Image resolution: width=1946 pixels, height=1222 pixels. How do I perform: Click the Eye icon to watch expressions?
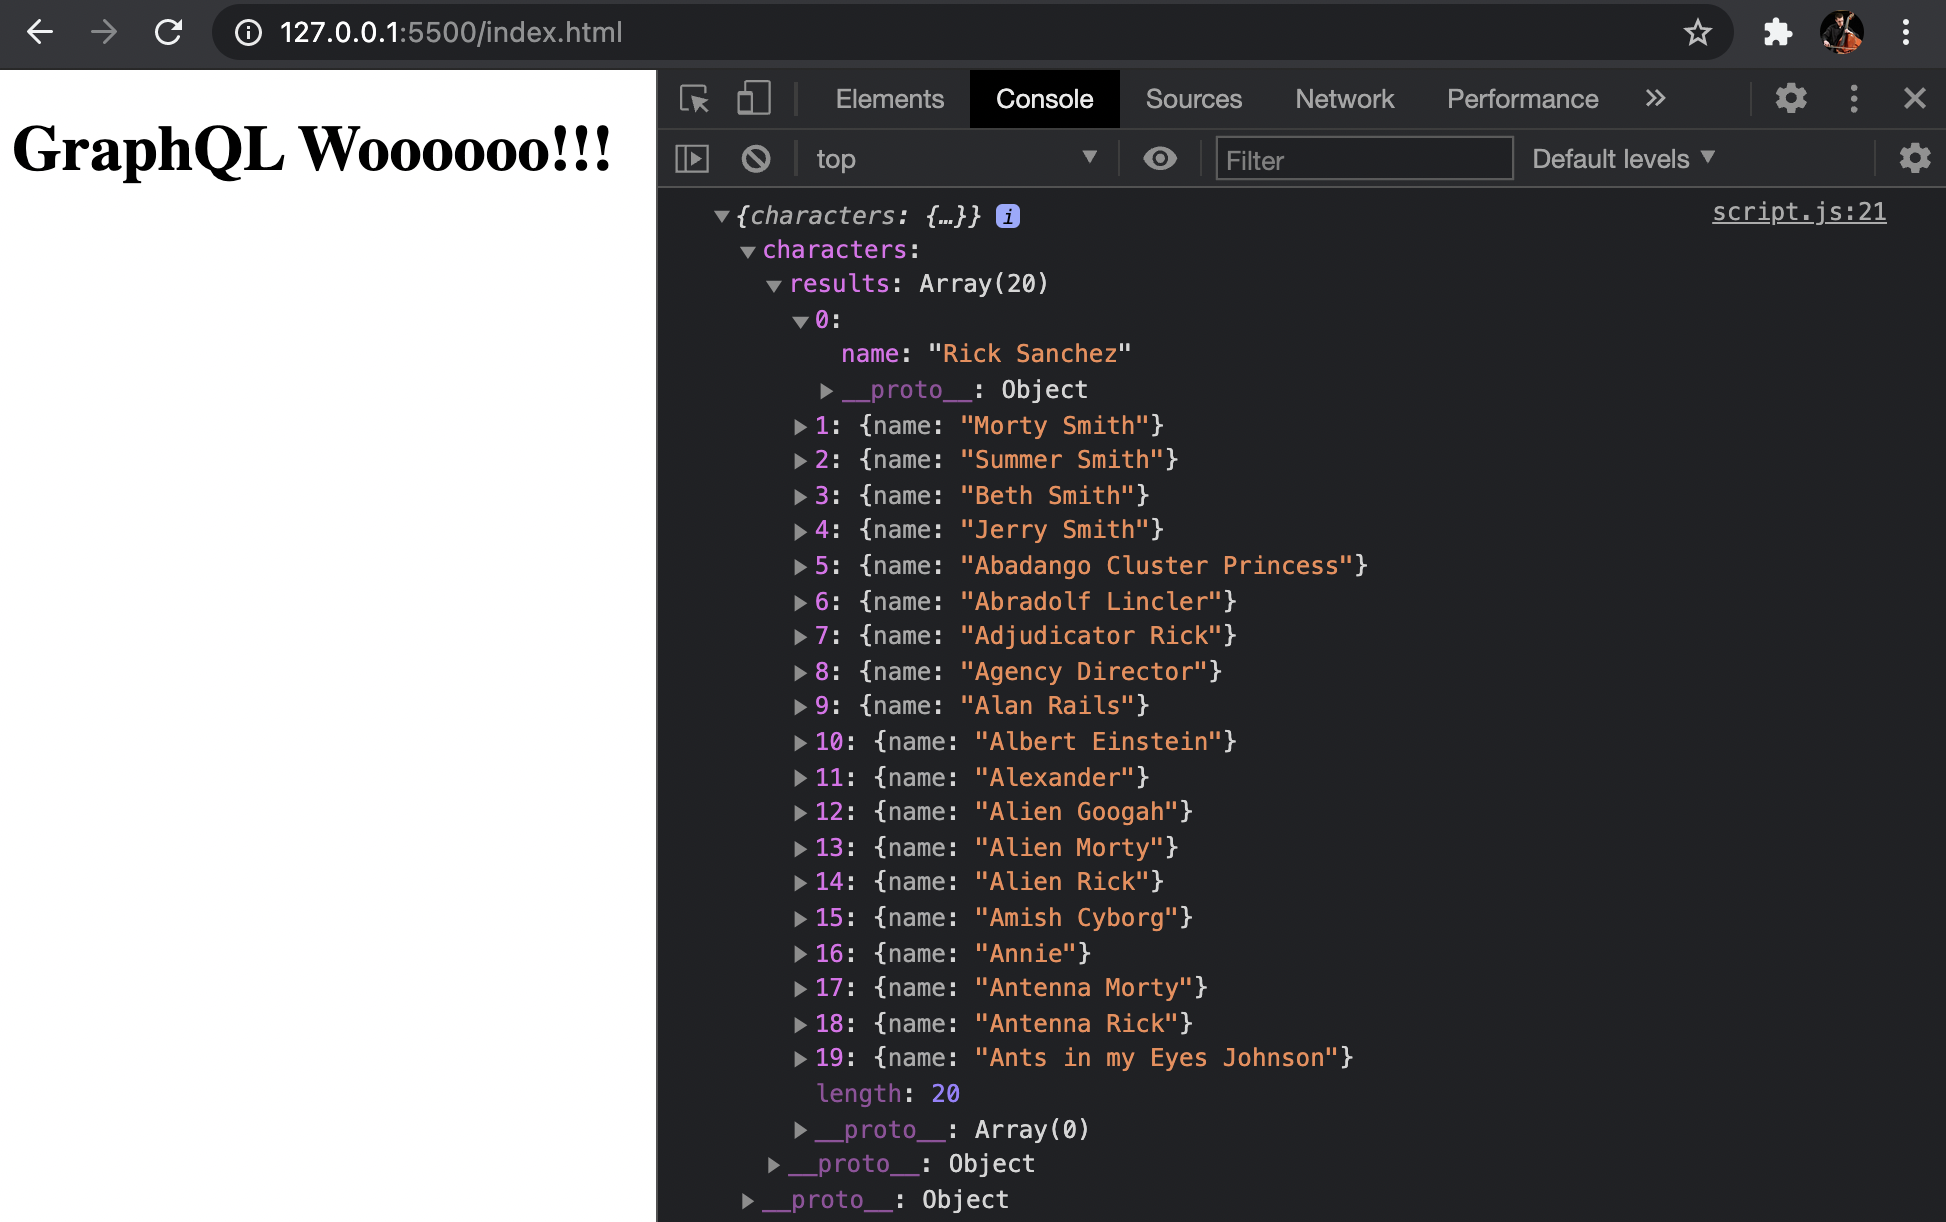[1158, 156]
